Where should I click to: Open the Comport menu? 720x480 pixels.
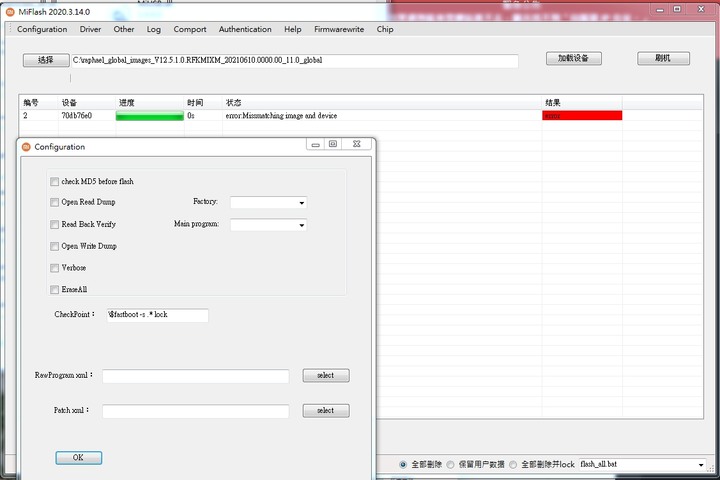[x=190, y=29]
